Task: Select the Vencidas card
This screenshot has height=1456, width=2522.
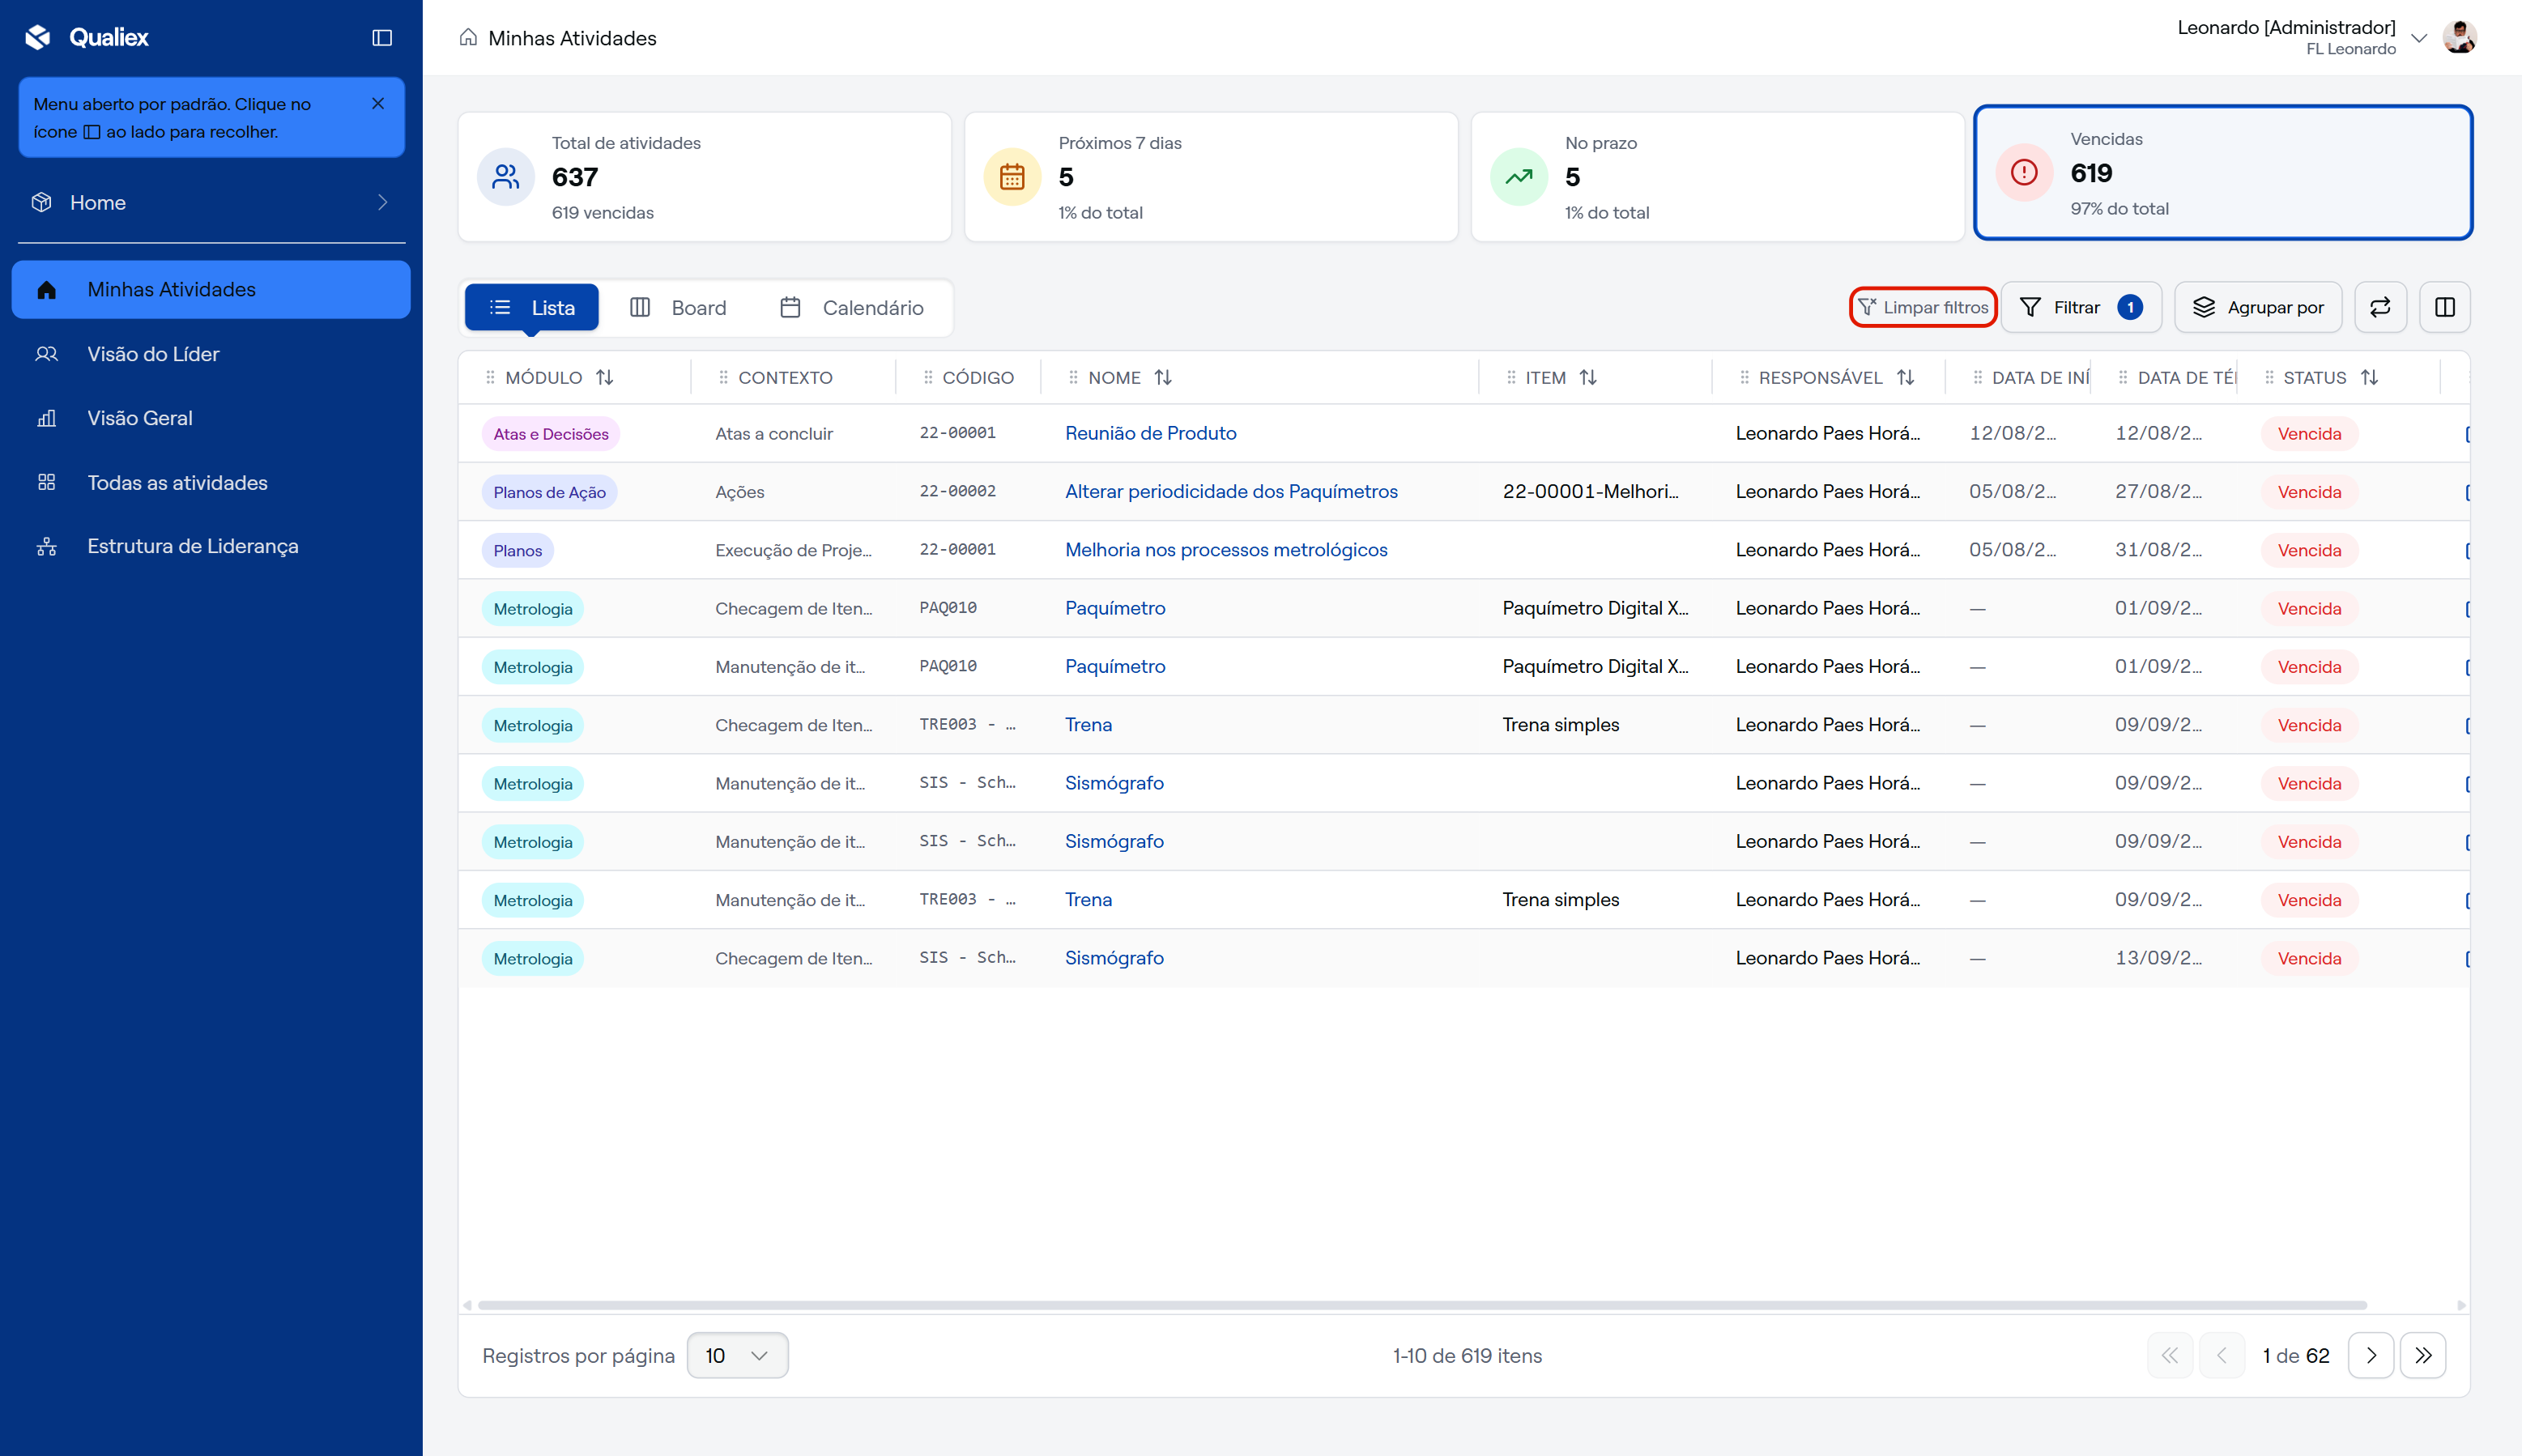Action: (x=2223, y=173)
